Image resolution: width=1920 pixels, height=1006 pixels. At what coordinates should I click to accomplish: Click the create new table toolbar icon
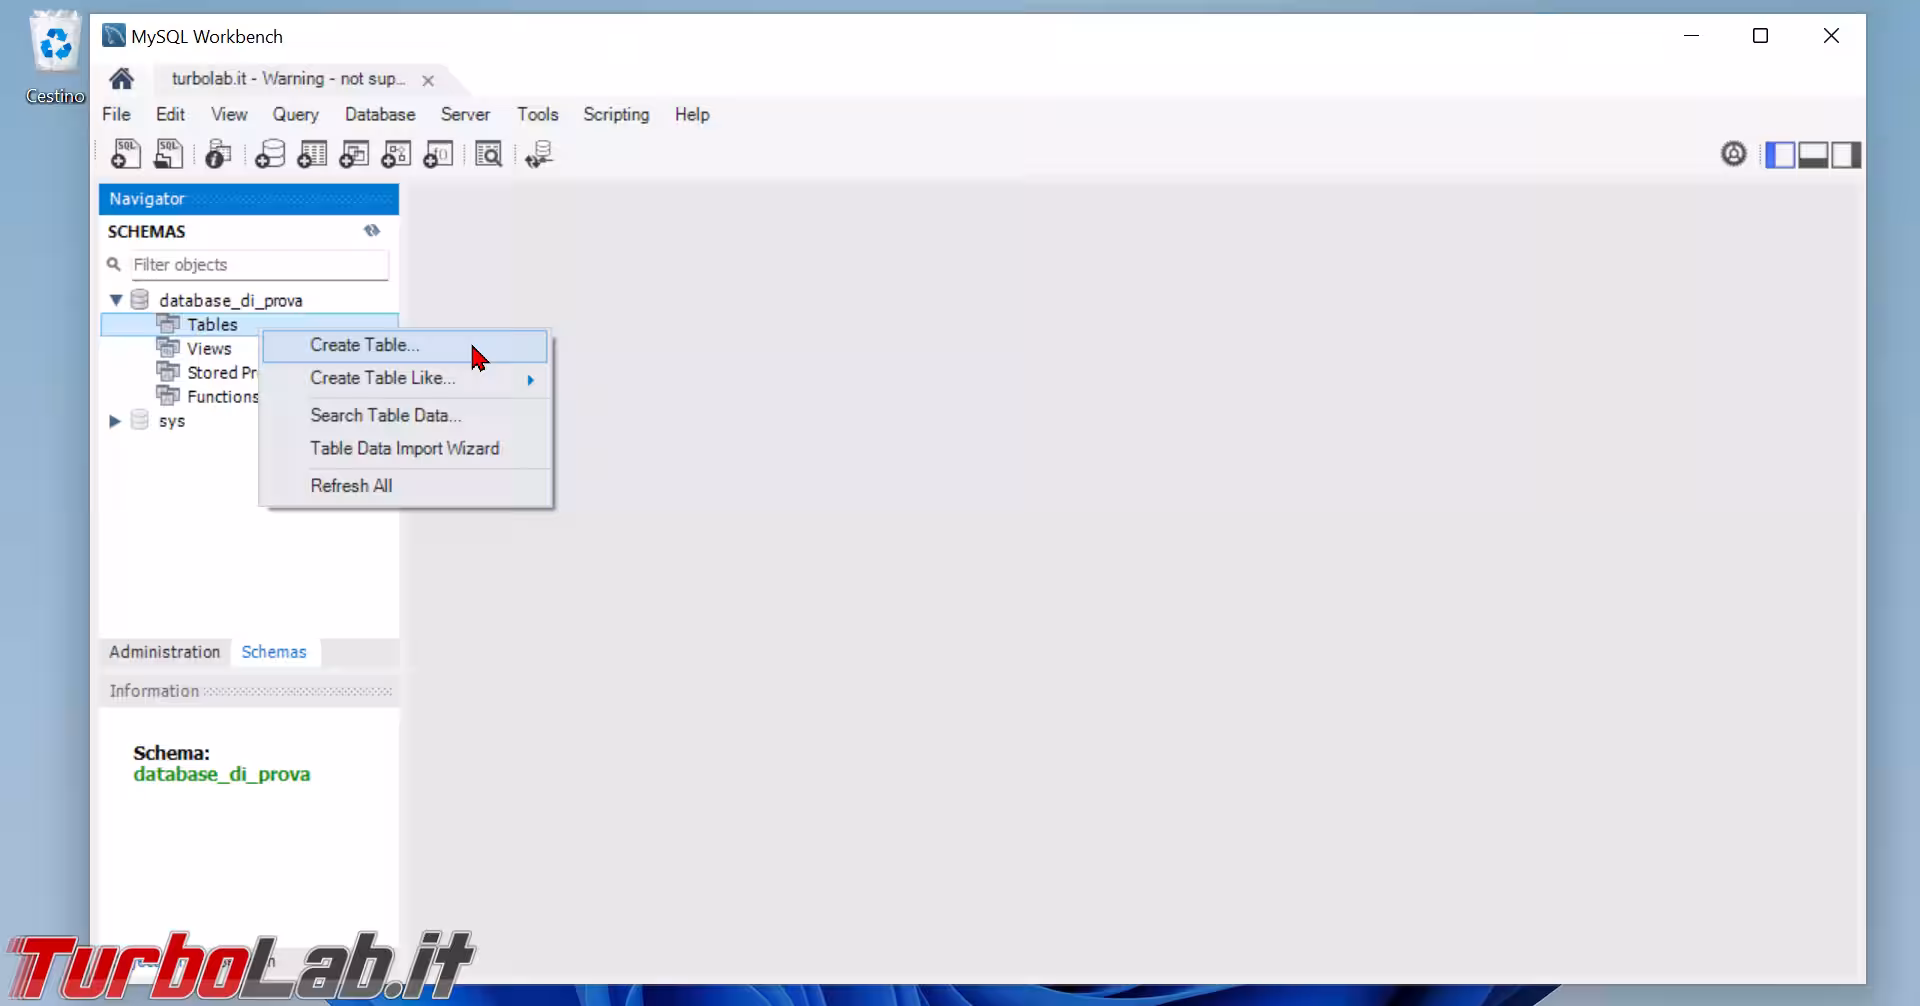pos(312,154)
